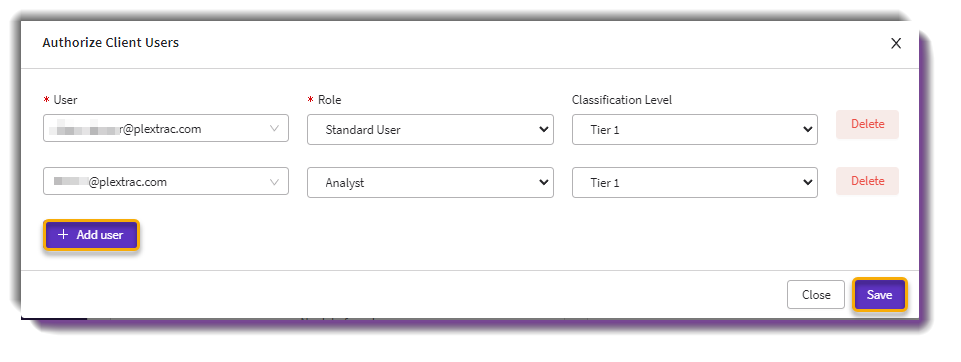Screen dimensions: 961x362
Task: Click the Close button in the footer
Action: click(x=816, y=295)
